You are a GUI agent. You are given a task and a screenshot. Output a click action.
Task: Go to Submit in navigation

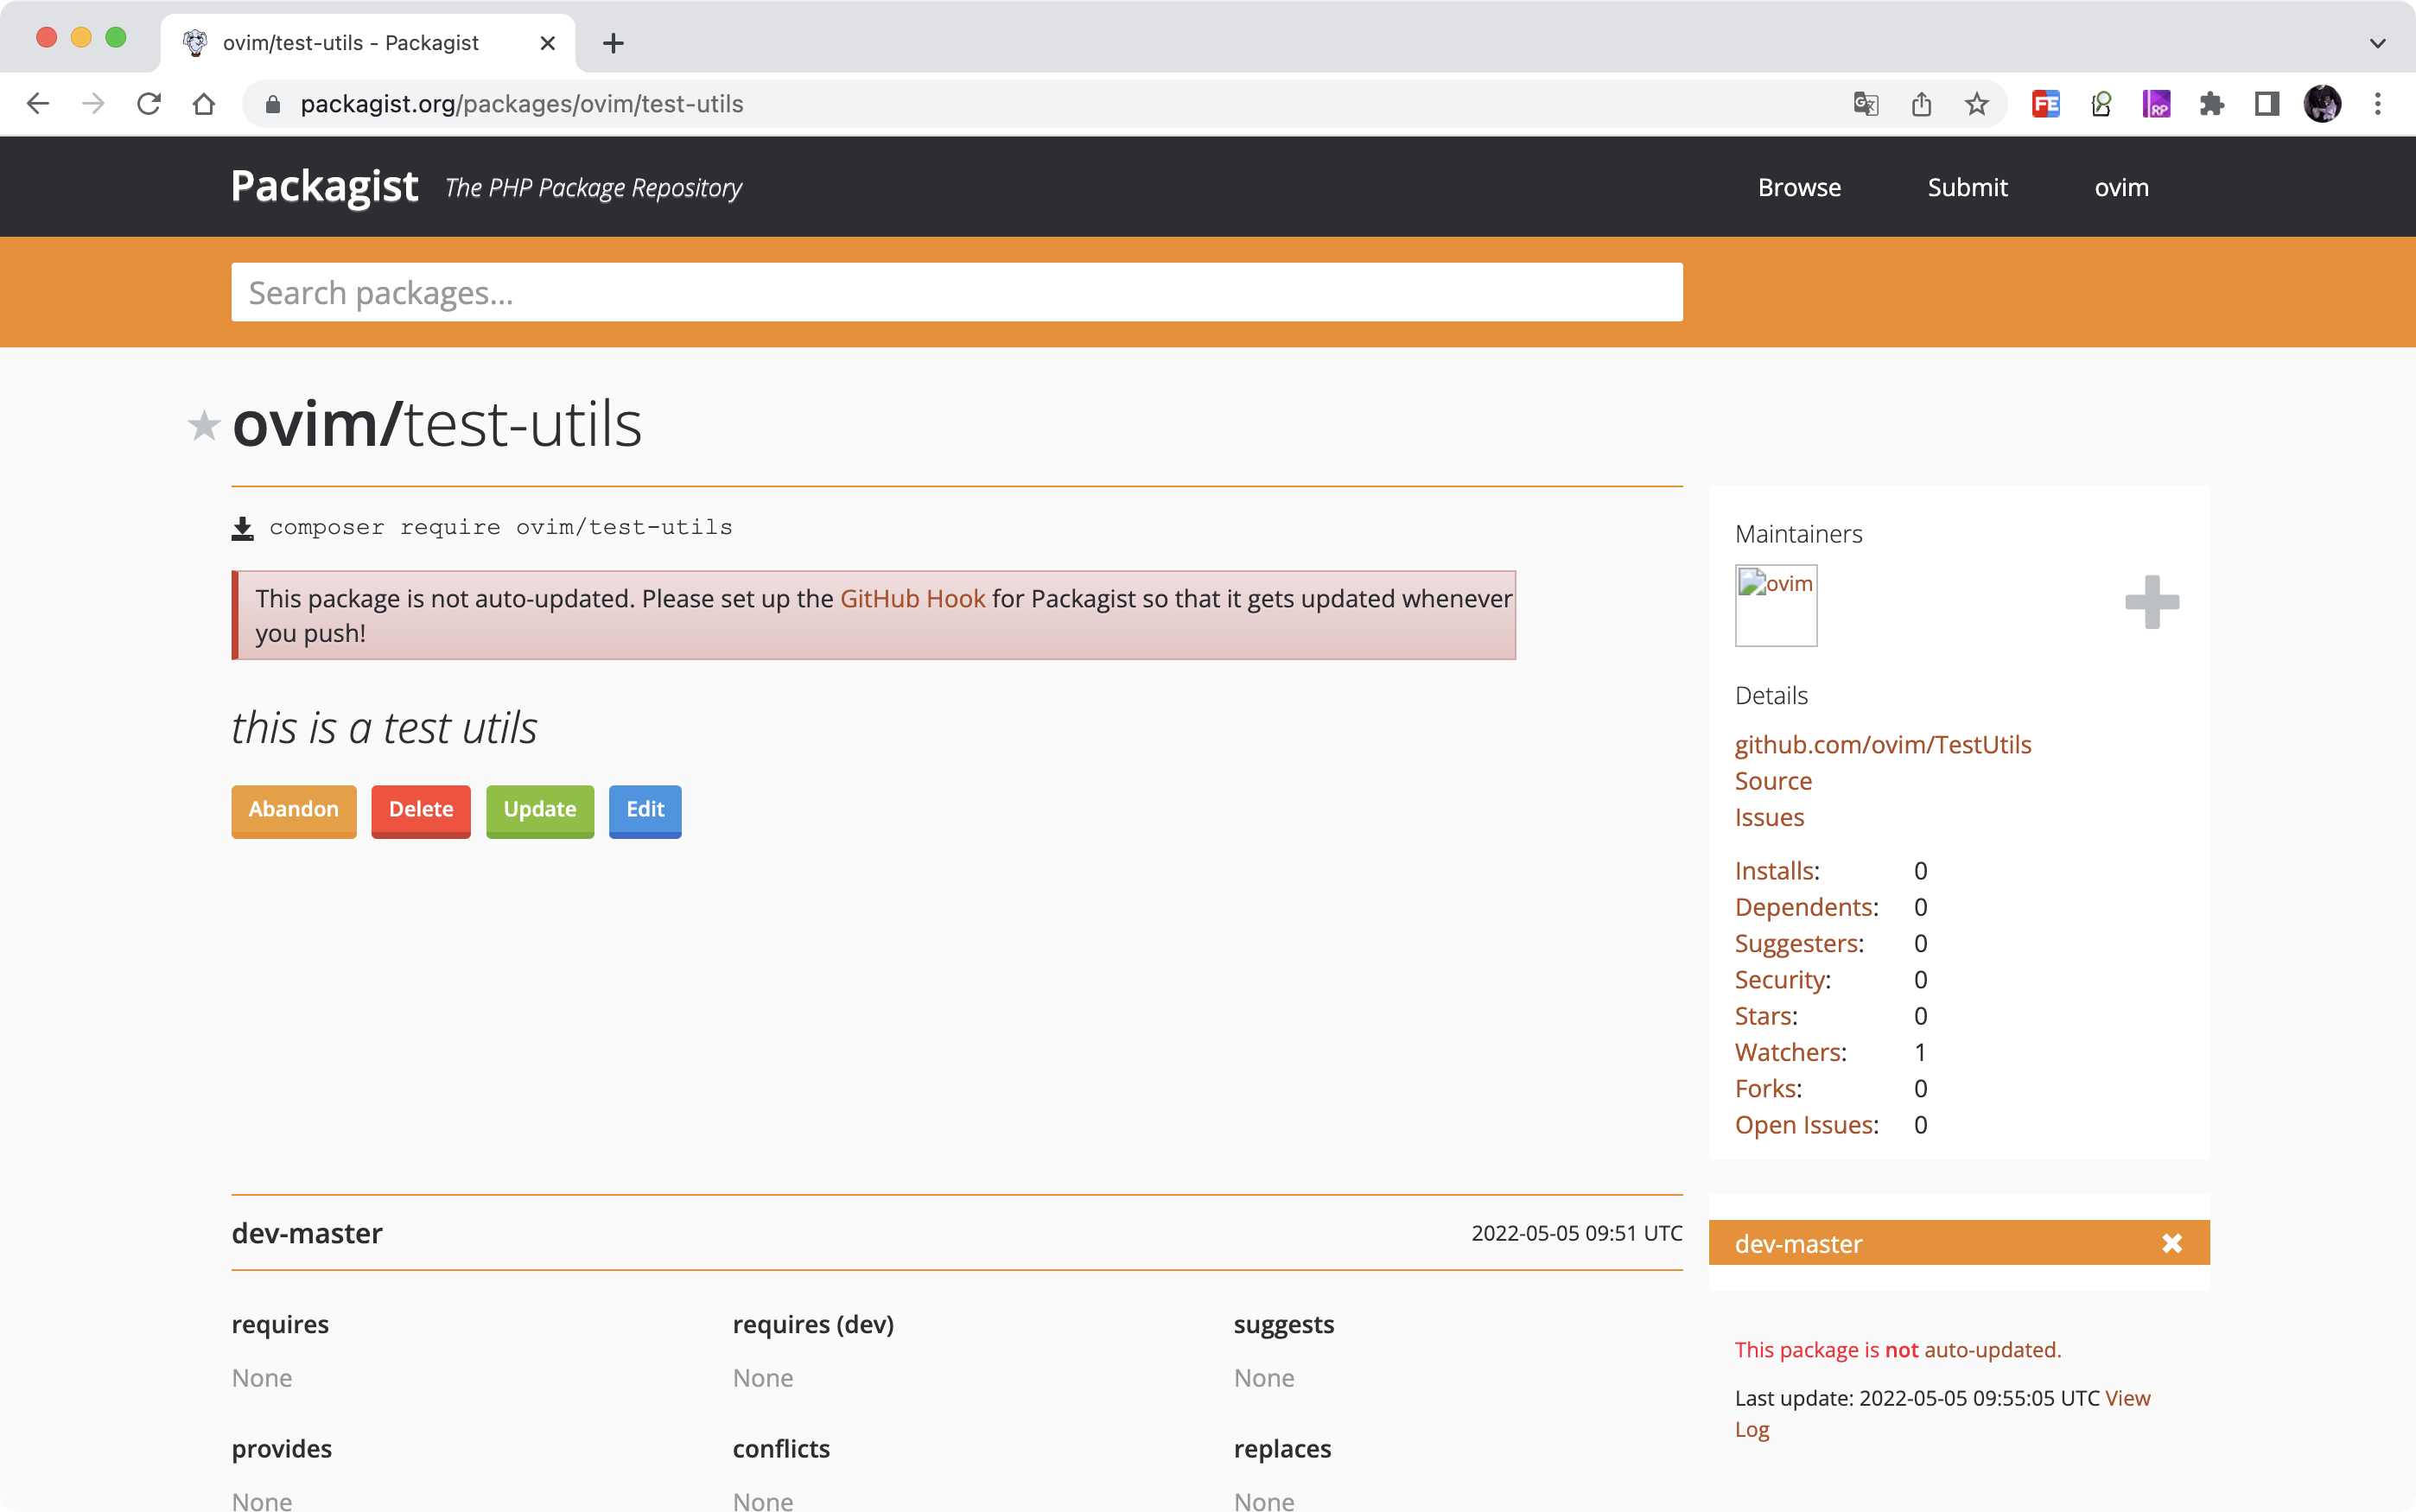[x=1967, y=187]
